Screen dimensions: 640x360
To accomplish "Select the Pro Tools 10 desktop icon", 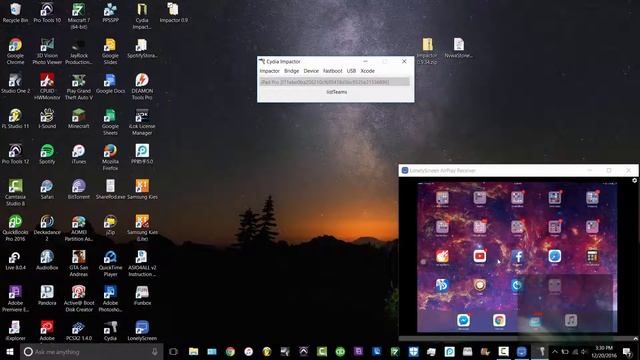I will [x=47, y=12].
